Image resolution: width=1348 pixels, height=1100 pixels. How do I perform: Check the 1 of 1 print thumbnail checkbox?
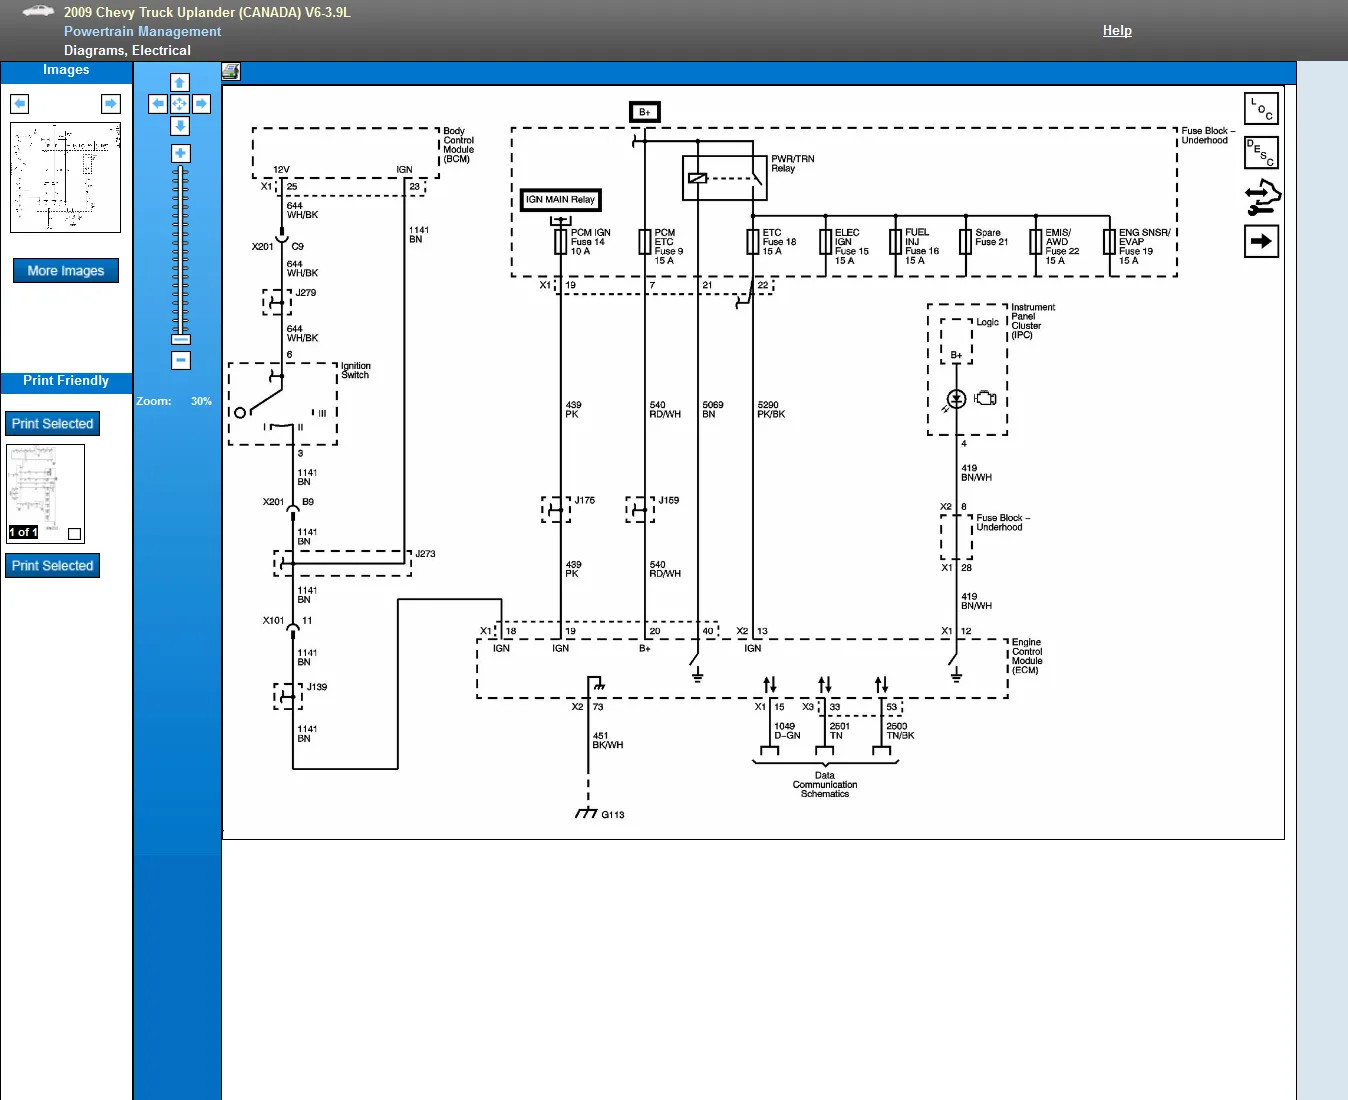point(74,534)
